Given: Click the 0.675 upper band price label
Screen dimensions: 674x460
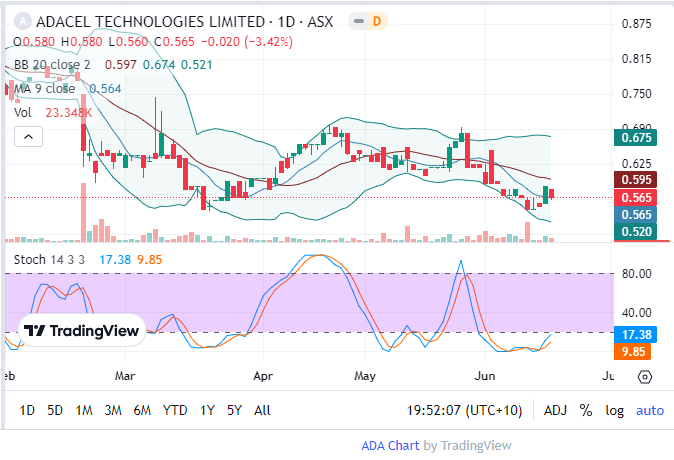Looking at the screenshot, I should [637, 138].
